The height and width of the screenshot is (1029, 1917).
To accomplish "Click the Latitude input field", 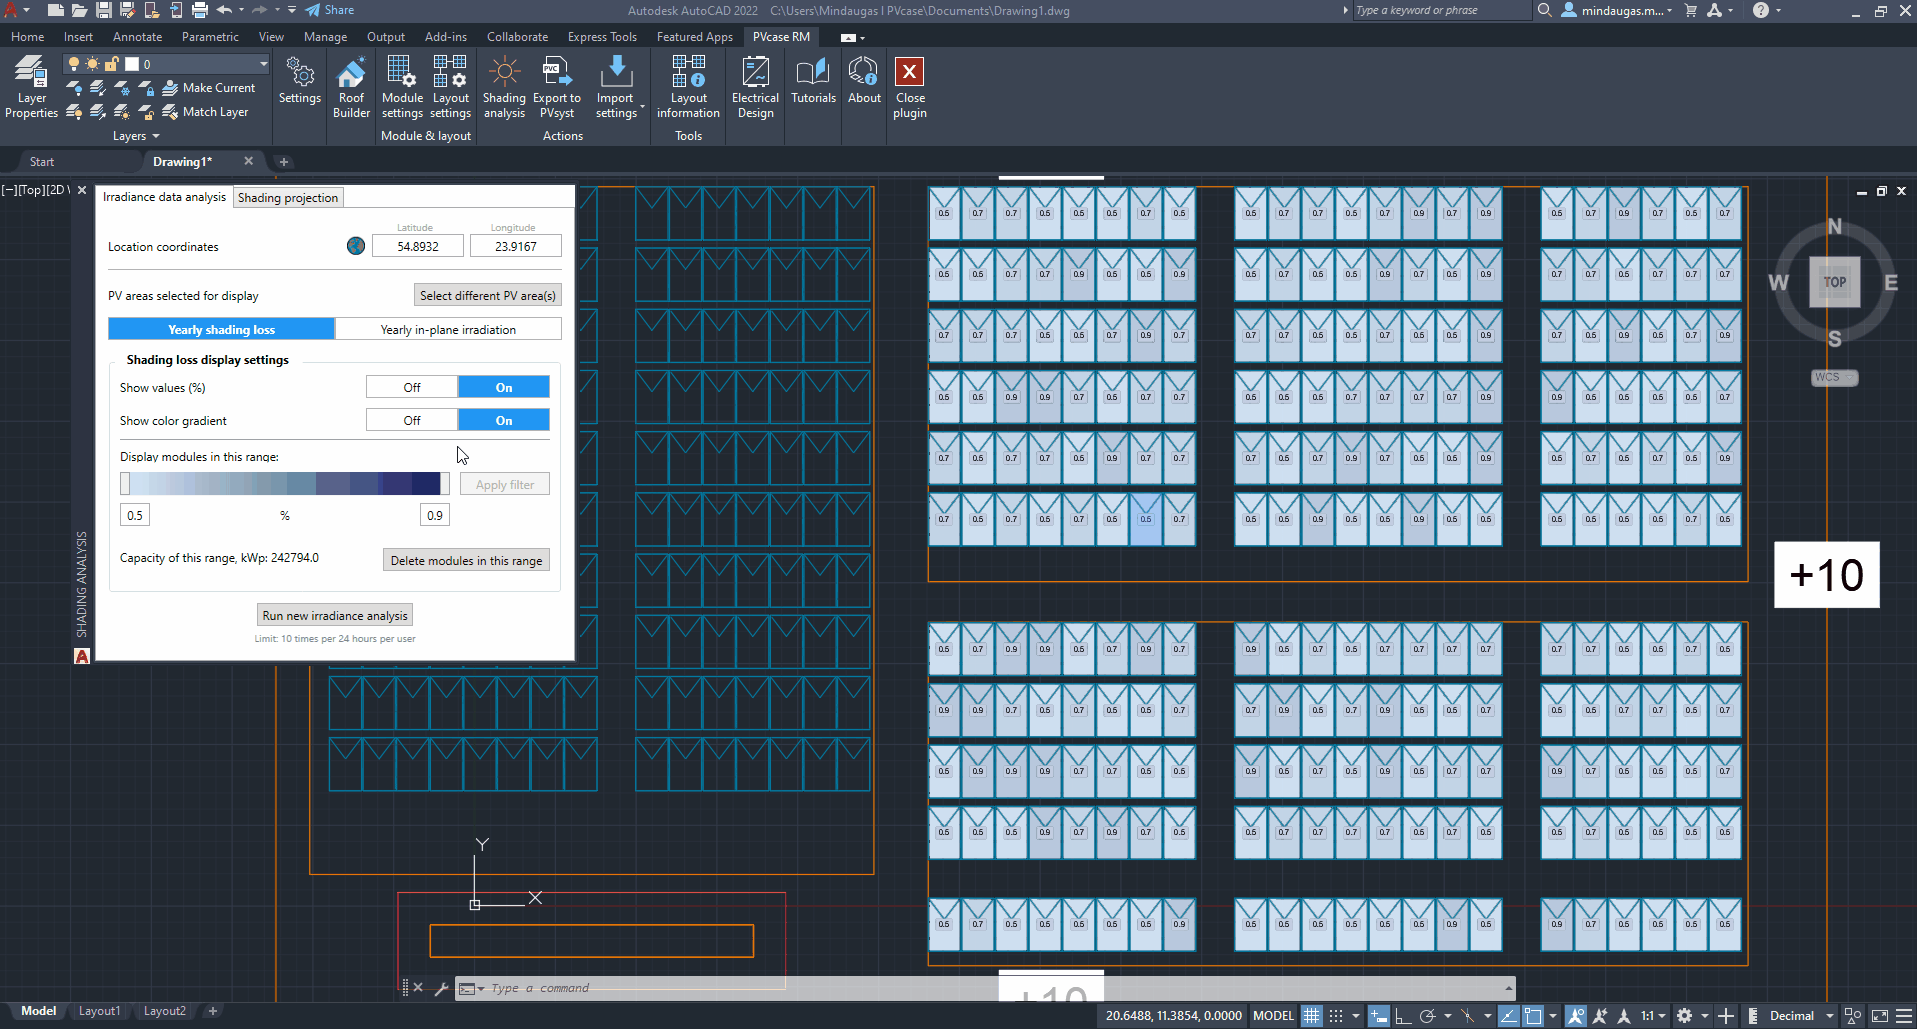I will point(418,246).
